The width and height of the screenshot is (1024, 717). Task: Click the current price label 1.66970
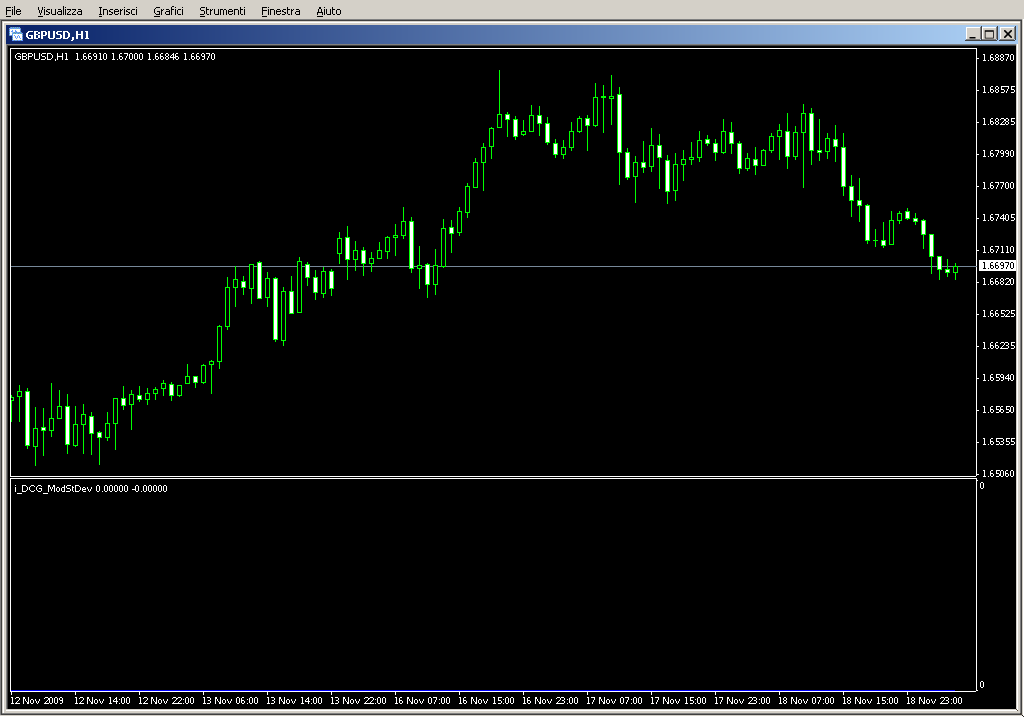coord(998,266)
